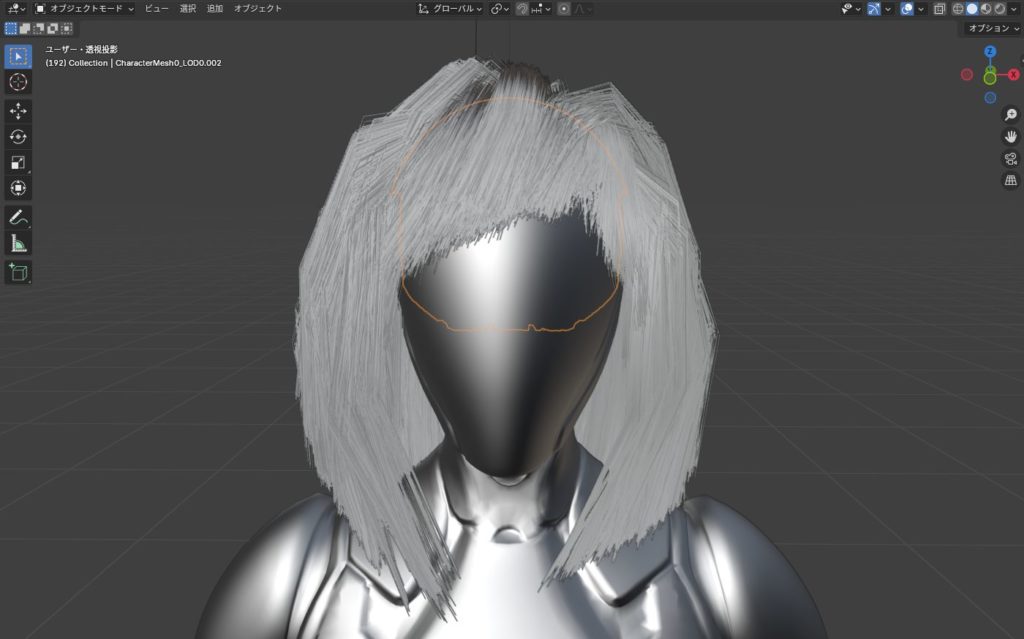Select the Cursor tool in the toolbar
Image resolution: width=1024 pixels, height=639 pixels.
point(18,82)
